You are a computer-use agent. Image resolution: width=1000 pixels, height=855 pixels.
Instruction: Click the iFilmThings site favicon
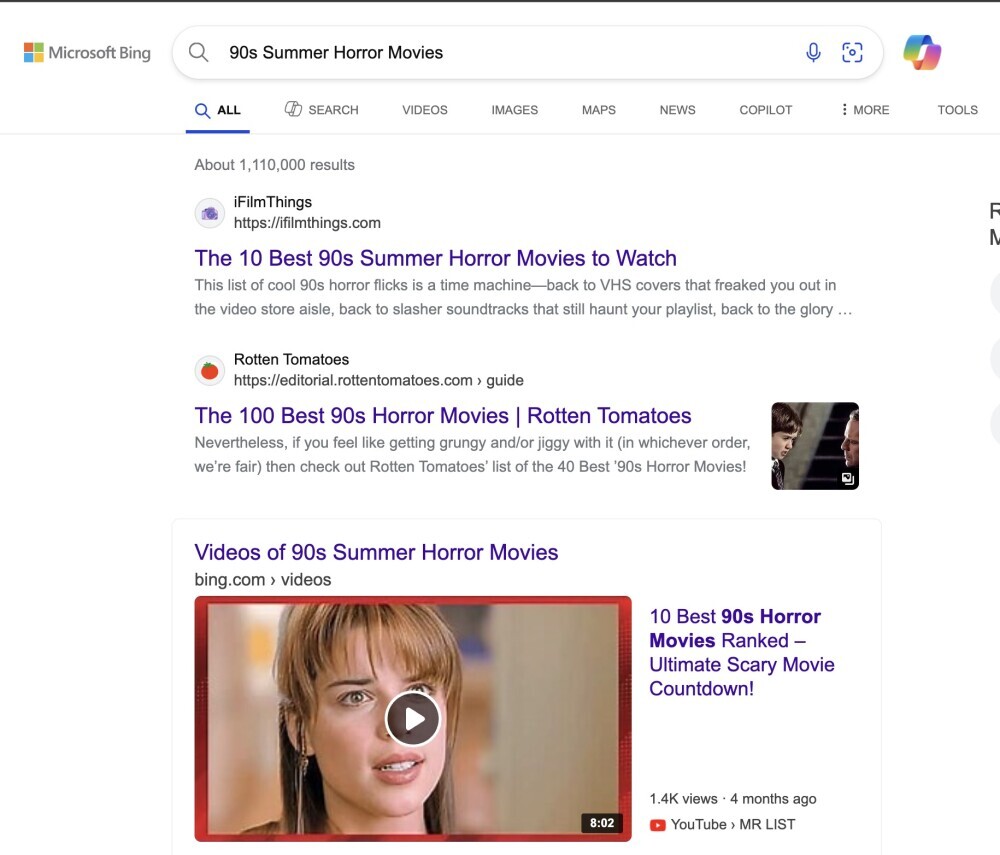click(x=209, y=212)
